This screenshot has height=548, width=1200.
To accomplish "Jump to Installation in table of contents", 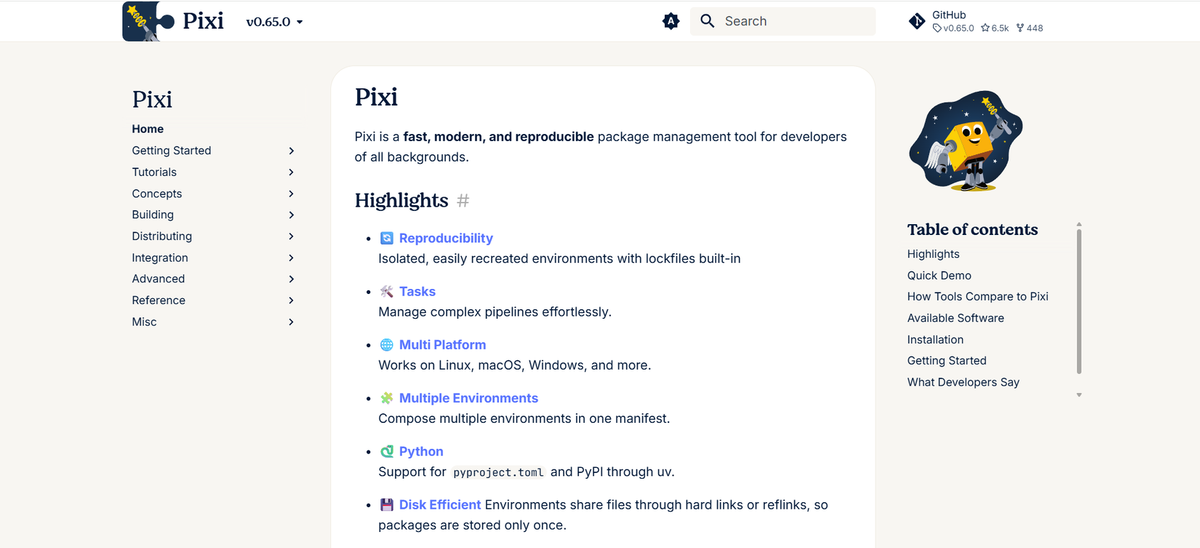I will point(935,340).
